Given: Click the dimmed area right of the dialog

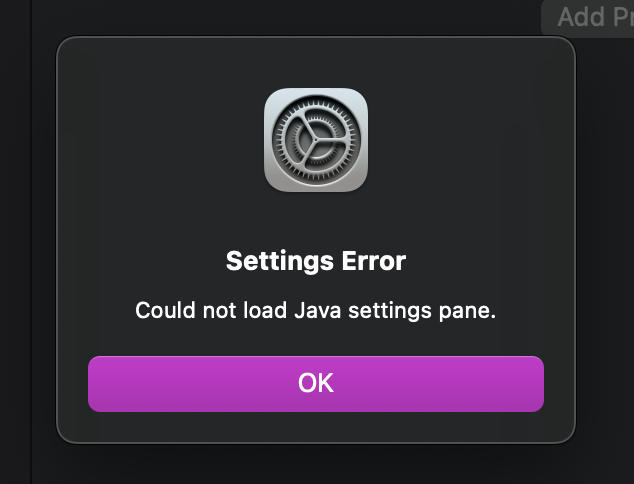Looking at the screenshot, I should [x=605, y=243].
